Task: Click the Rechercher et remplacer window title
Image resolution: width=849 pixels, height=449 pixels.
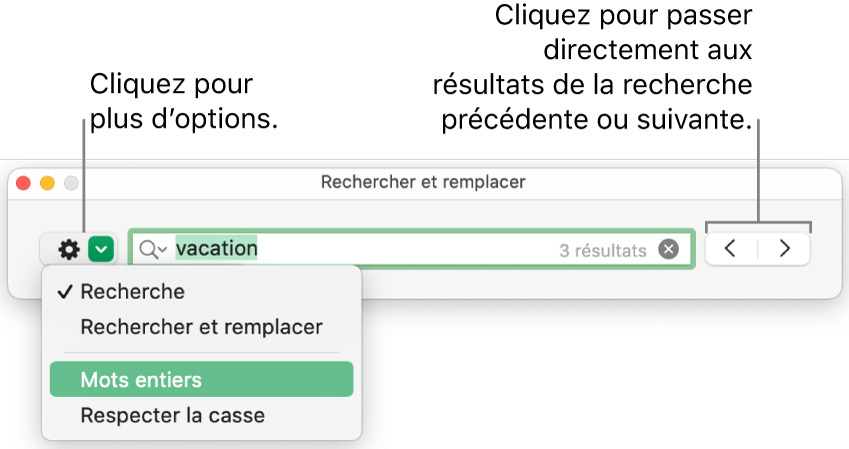Action: (423, 183)
